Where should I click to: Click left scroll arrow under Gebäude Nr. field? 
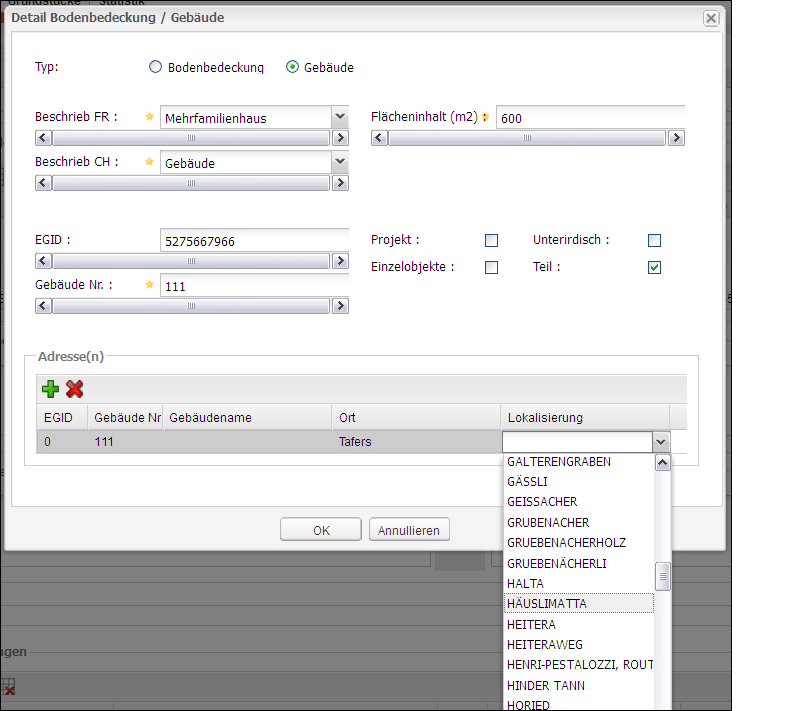pos(43,306)
